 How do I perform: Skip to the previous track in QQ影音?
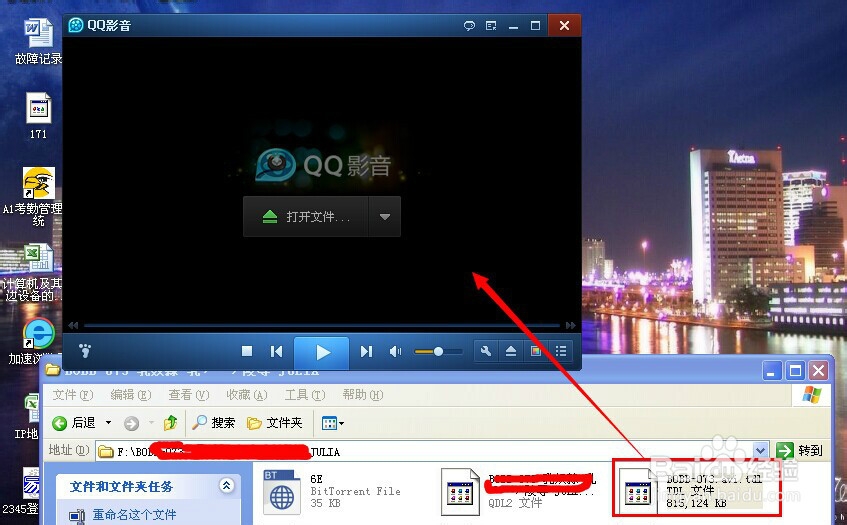(276, 352)
